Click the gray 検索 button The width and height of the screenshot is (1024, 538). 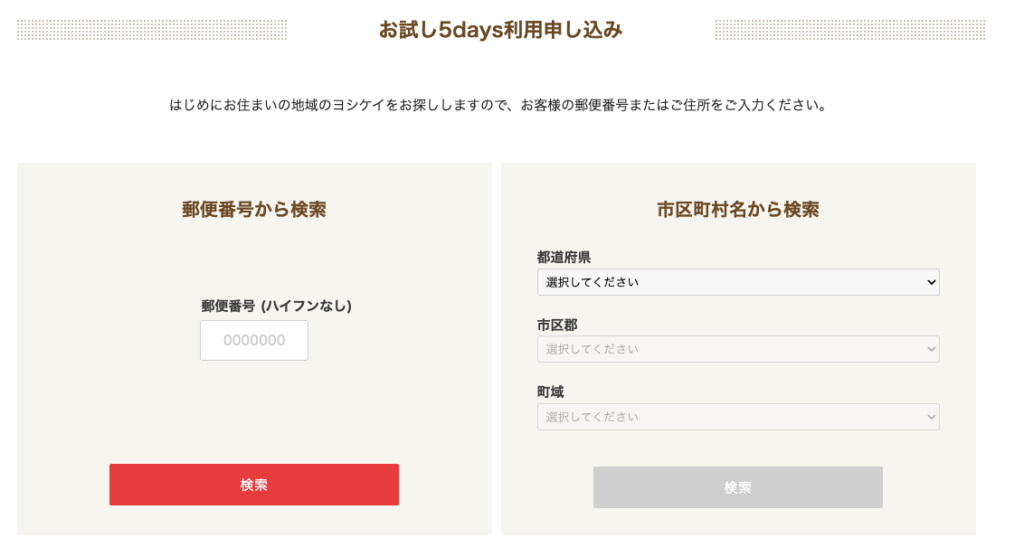coord(737,487)
